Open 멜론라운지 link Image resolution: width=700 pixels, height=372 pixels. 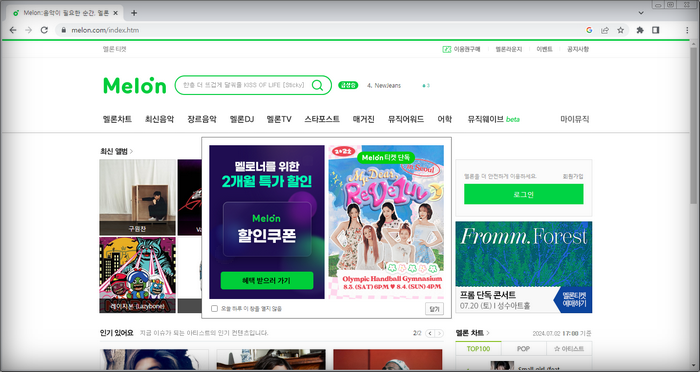508,49
